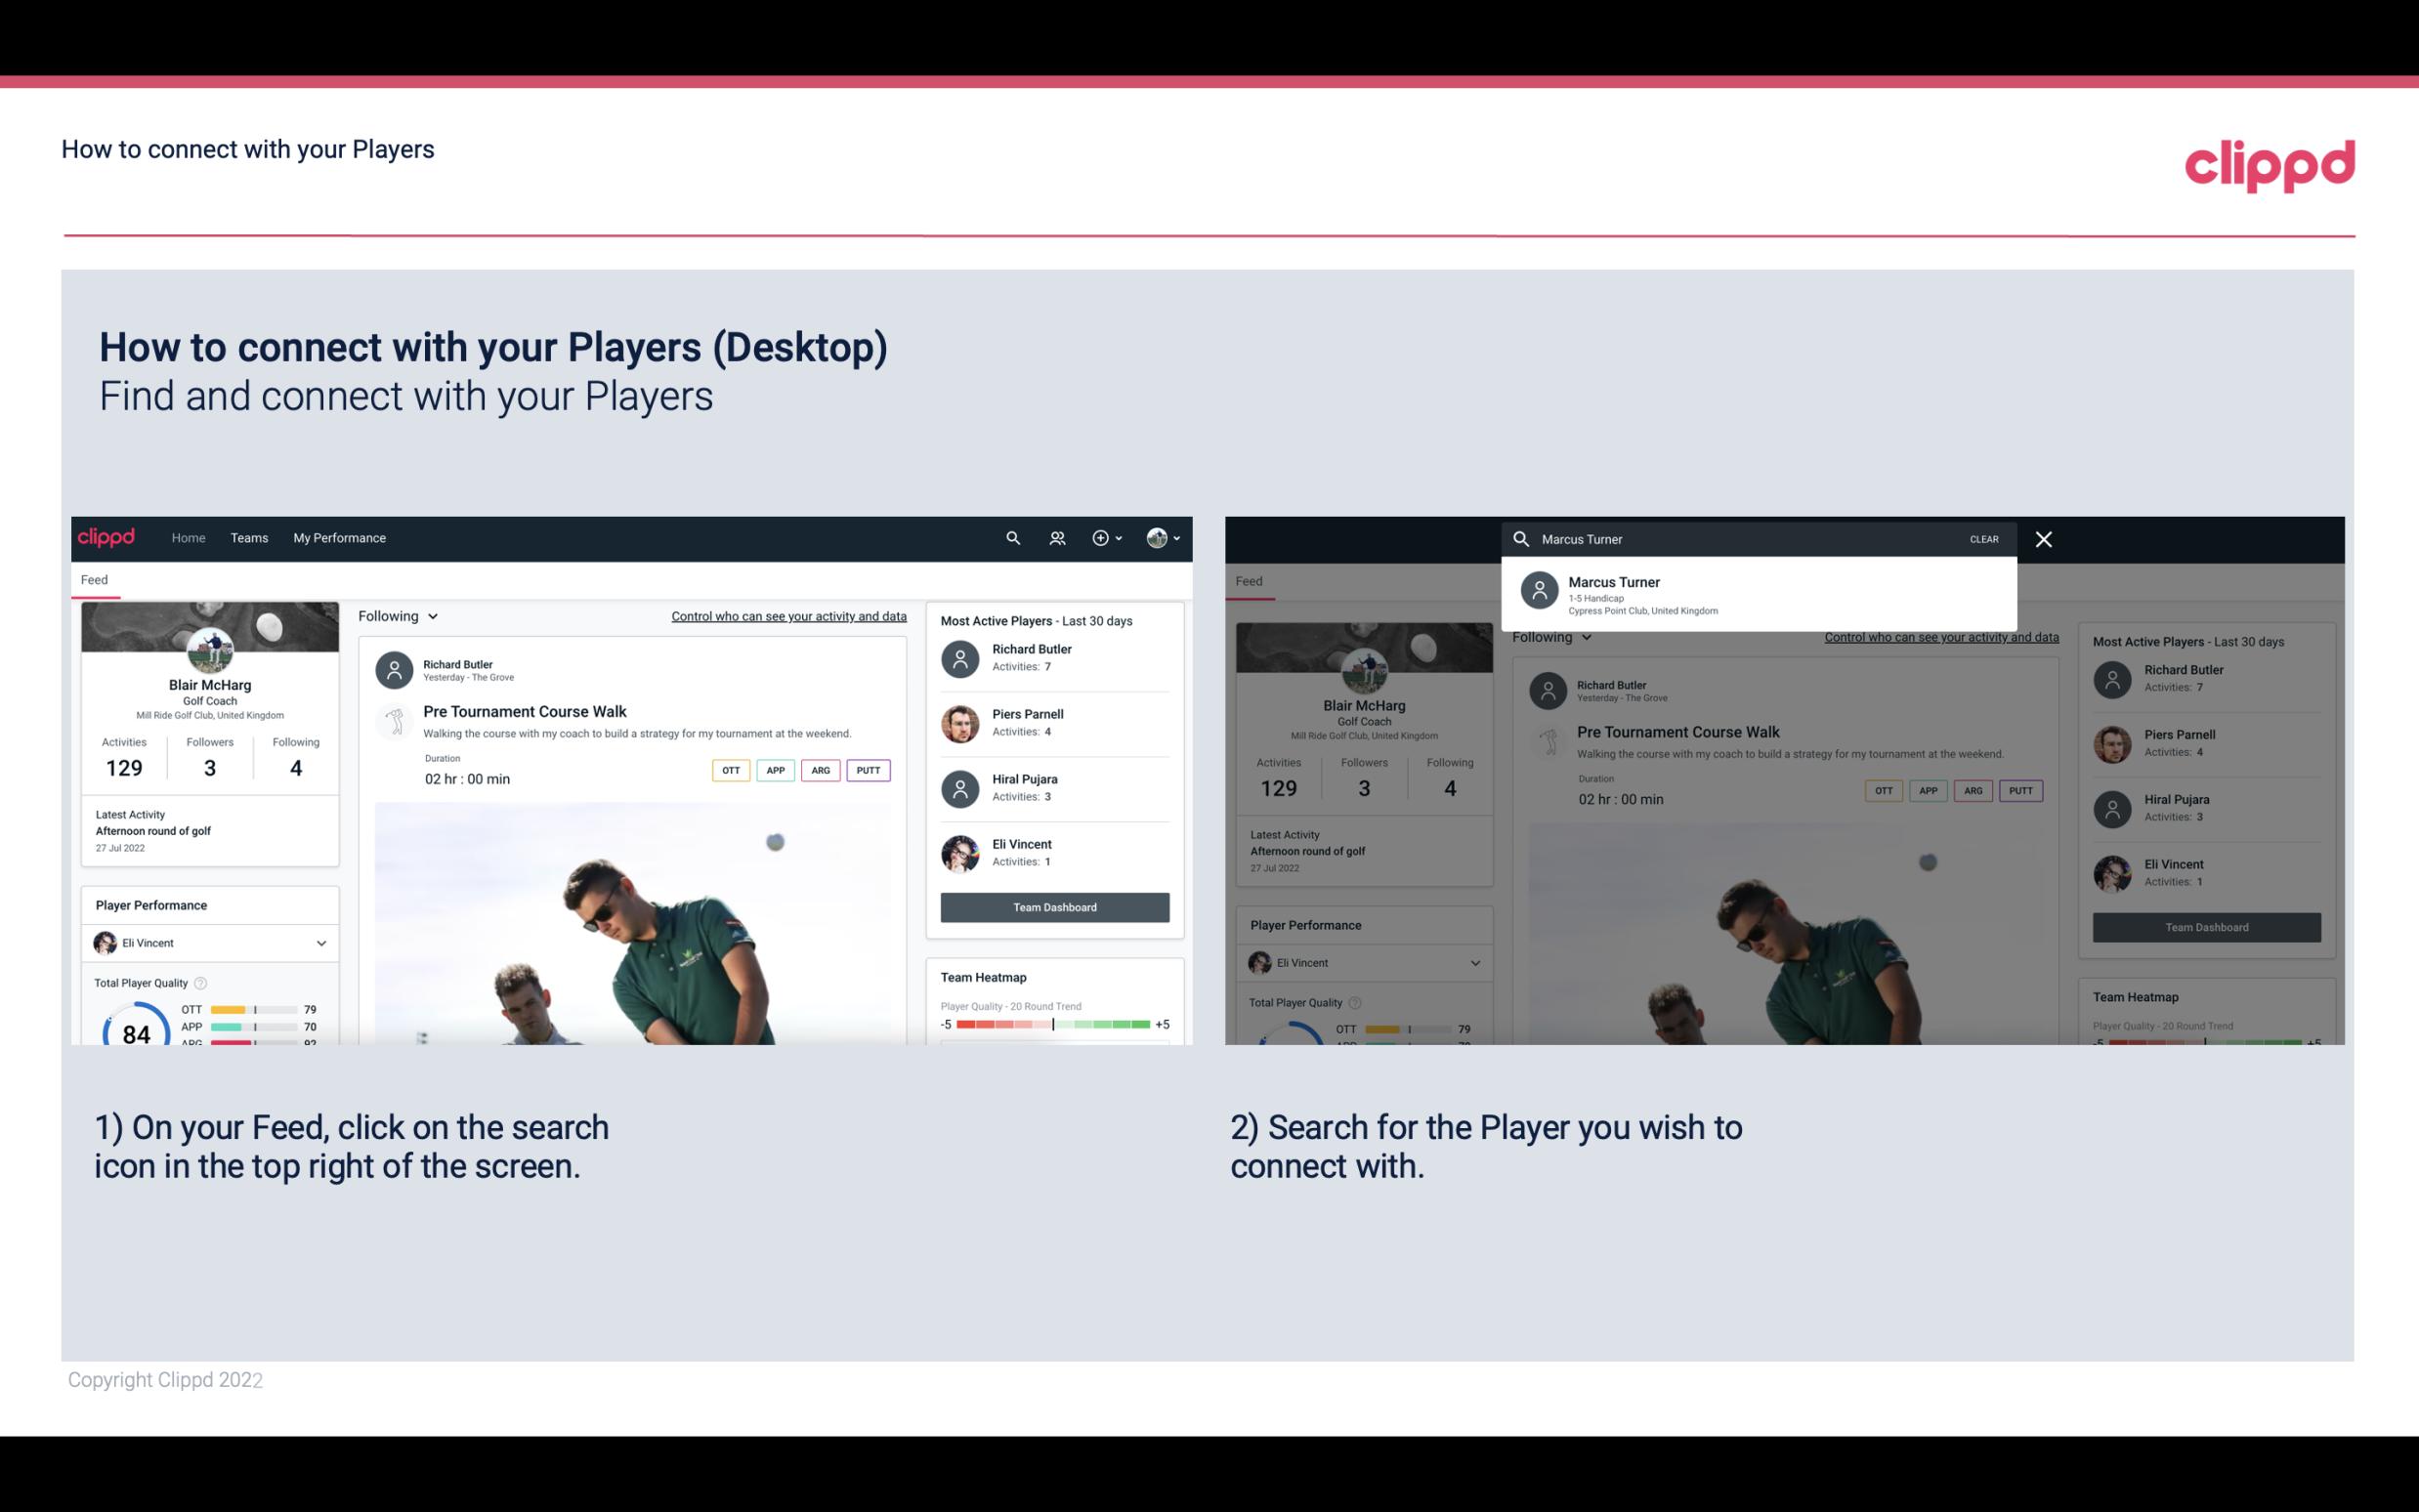Expand Player Performance selector dropdown
The height and width of the screenshot is (1512, 2419).
click(318, 943)
